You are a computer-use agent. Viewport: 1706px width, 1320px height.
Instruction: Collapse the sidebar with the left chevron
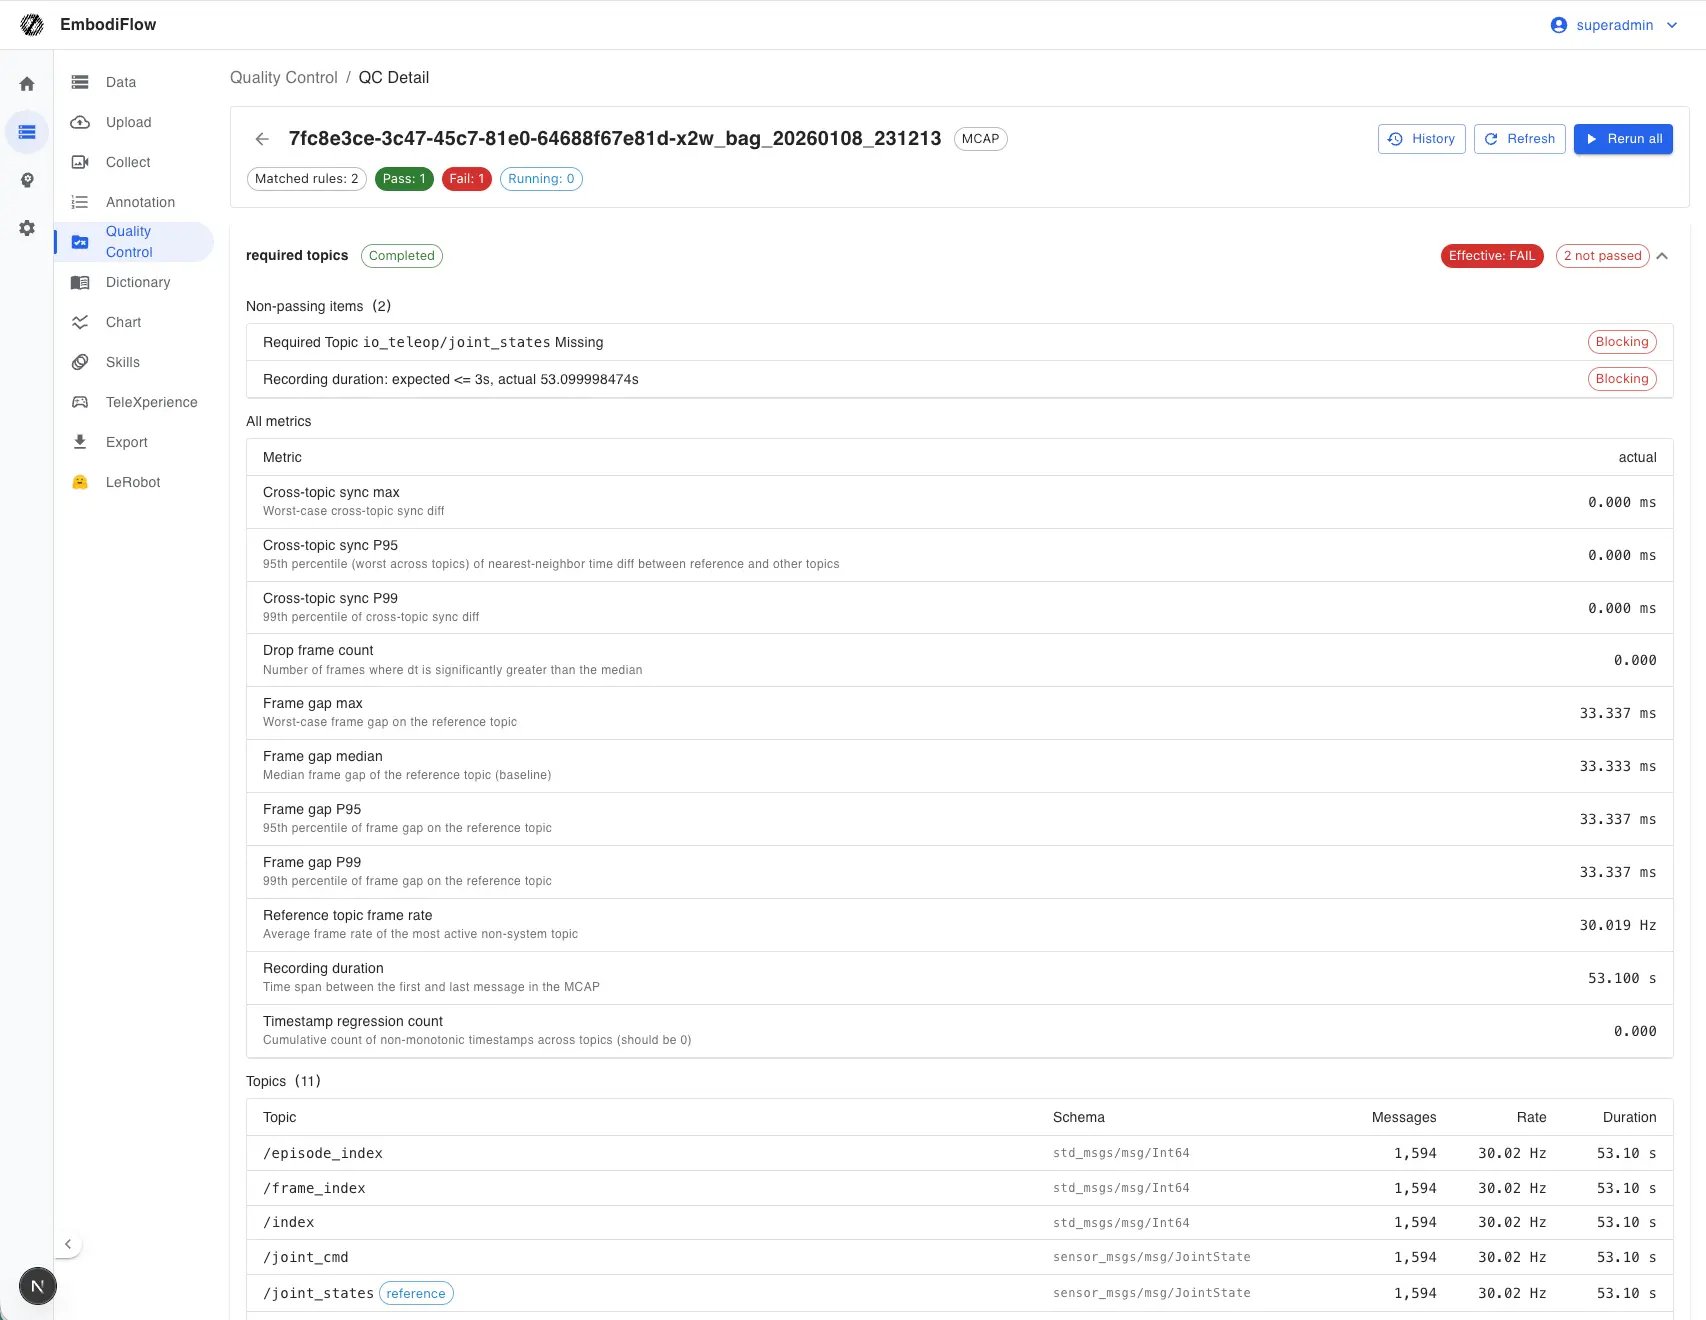pyautogui.click(x=68, y=1243)
